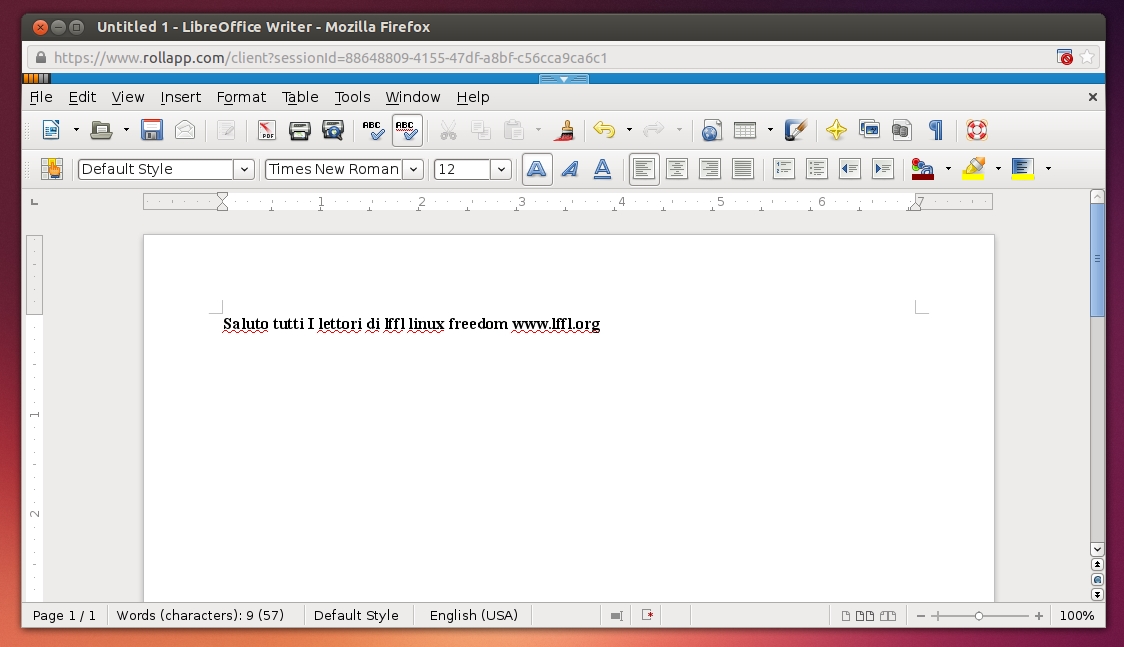Toggle Italic formatting
The width and height of the screenshot is (1124, 647).
[x=570, y=169]
